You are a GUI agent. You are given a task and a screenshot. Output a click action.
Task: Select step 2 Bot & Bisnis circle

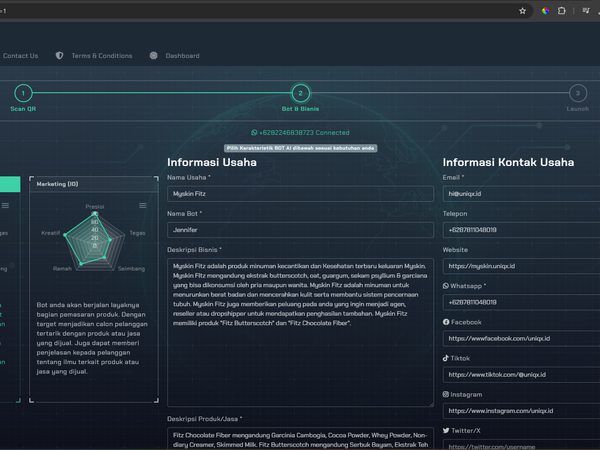click(x=300, y=93)
